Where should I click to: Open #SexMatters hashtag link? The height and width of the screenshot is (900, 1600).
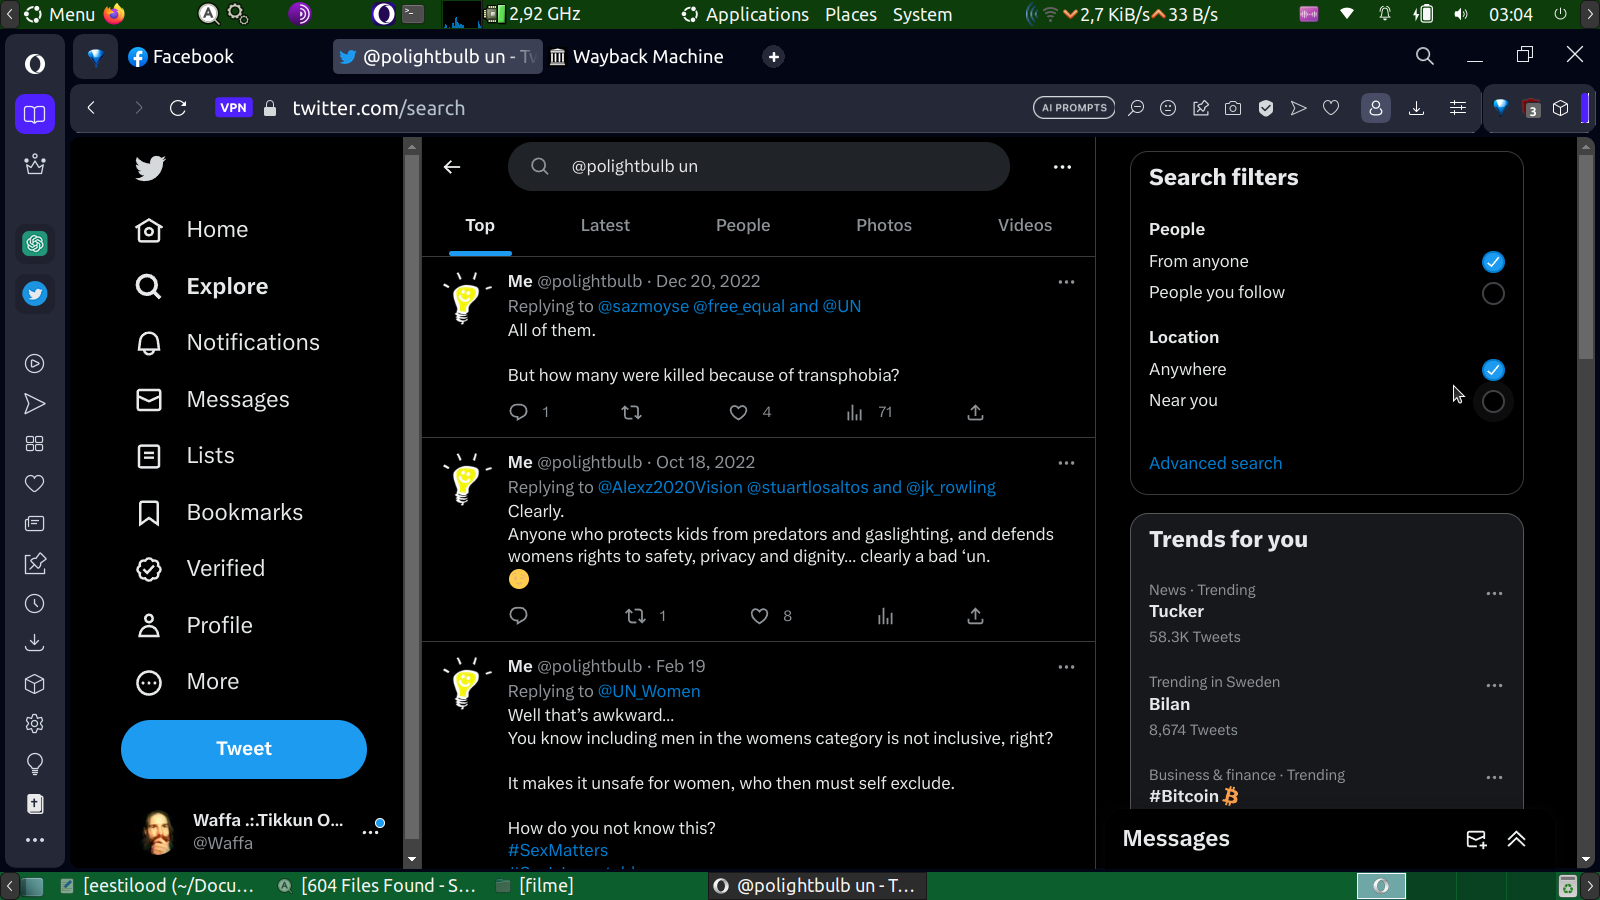click(x=558, y=850)
